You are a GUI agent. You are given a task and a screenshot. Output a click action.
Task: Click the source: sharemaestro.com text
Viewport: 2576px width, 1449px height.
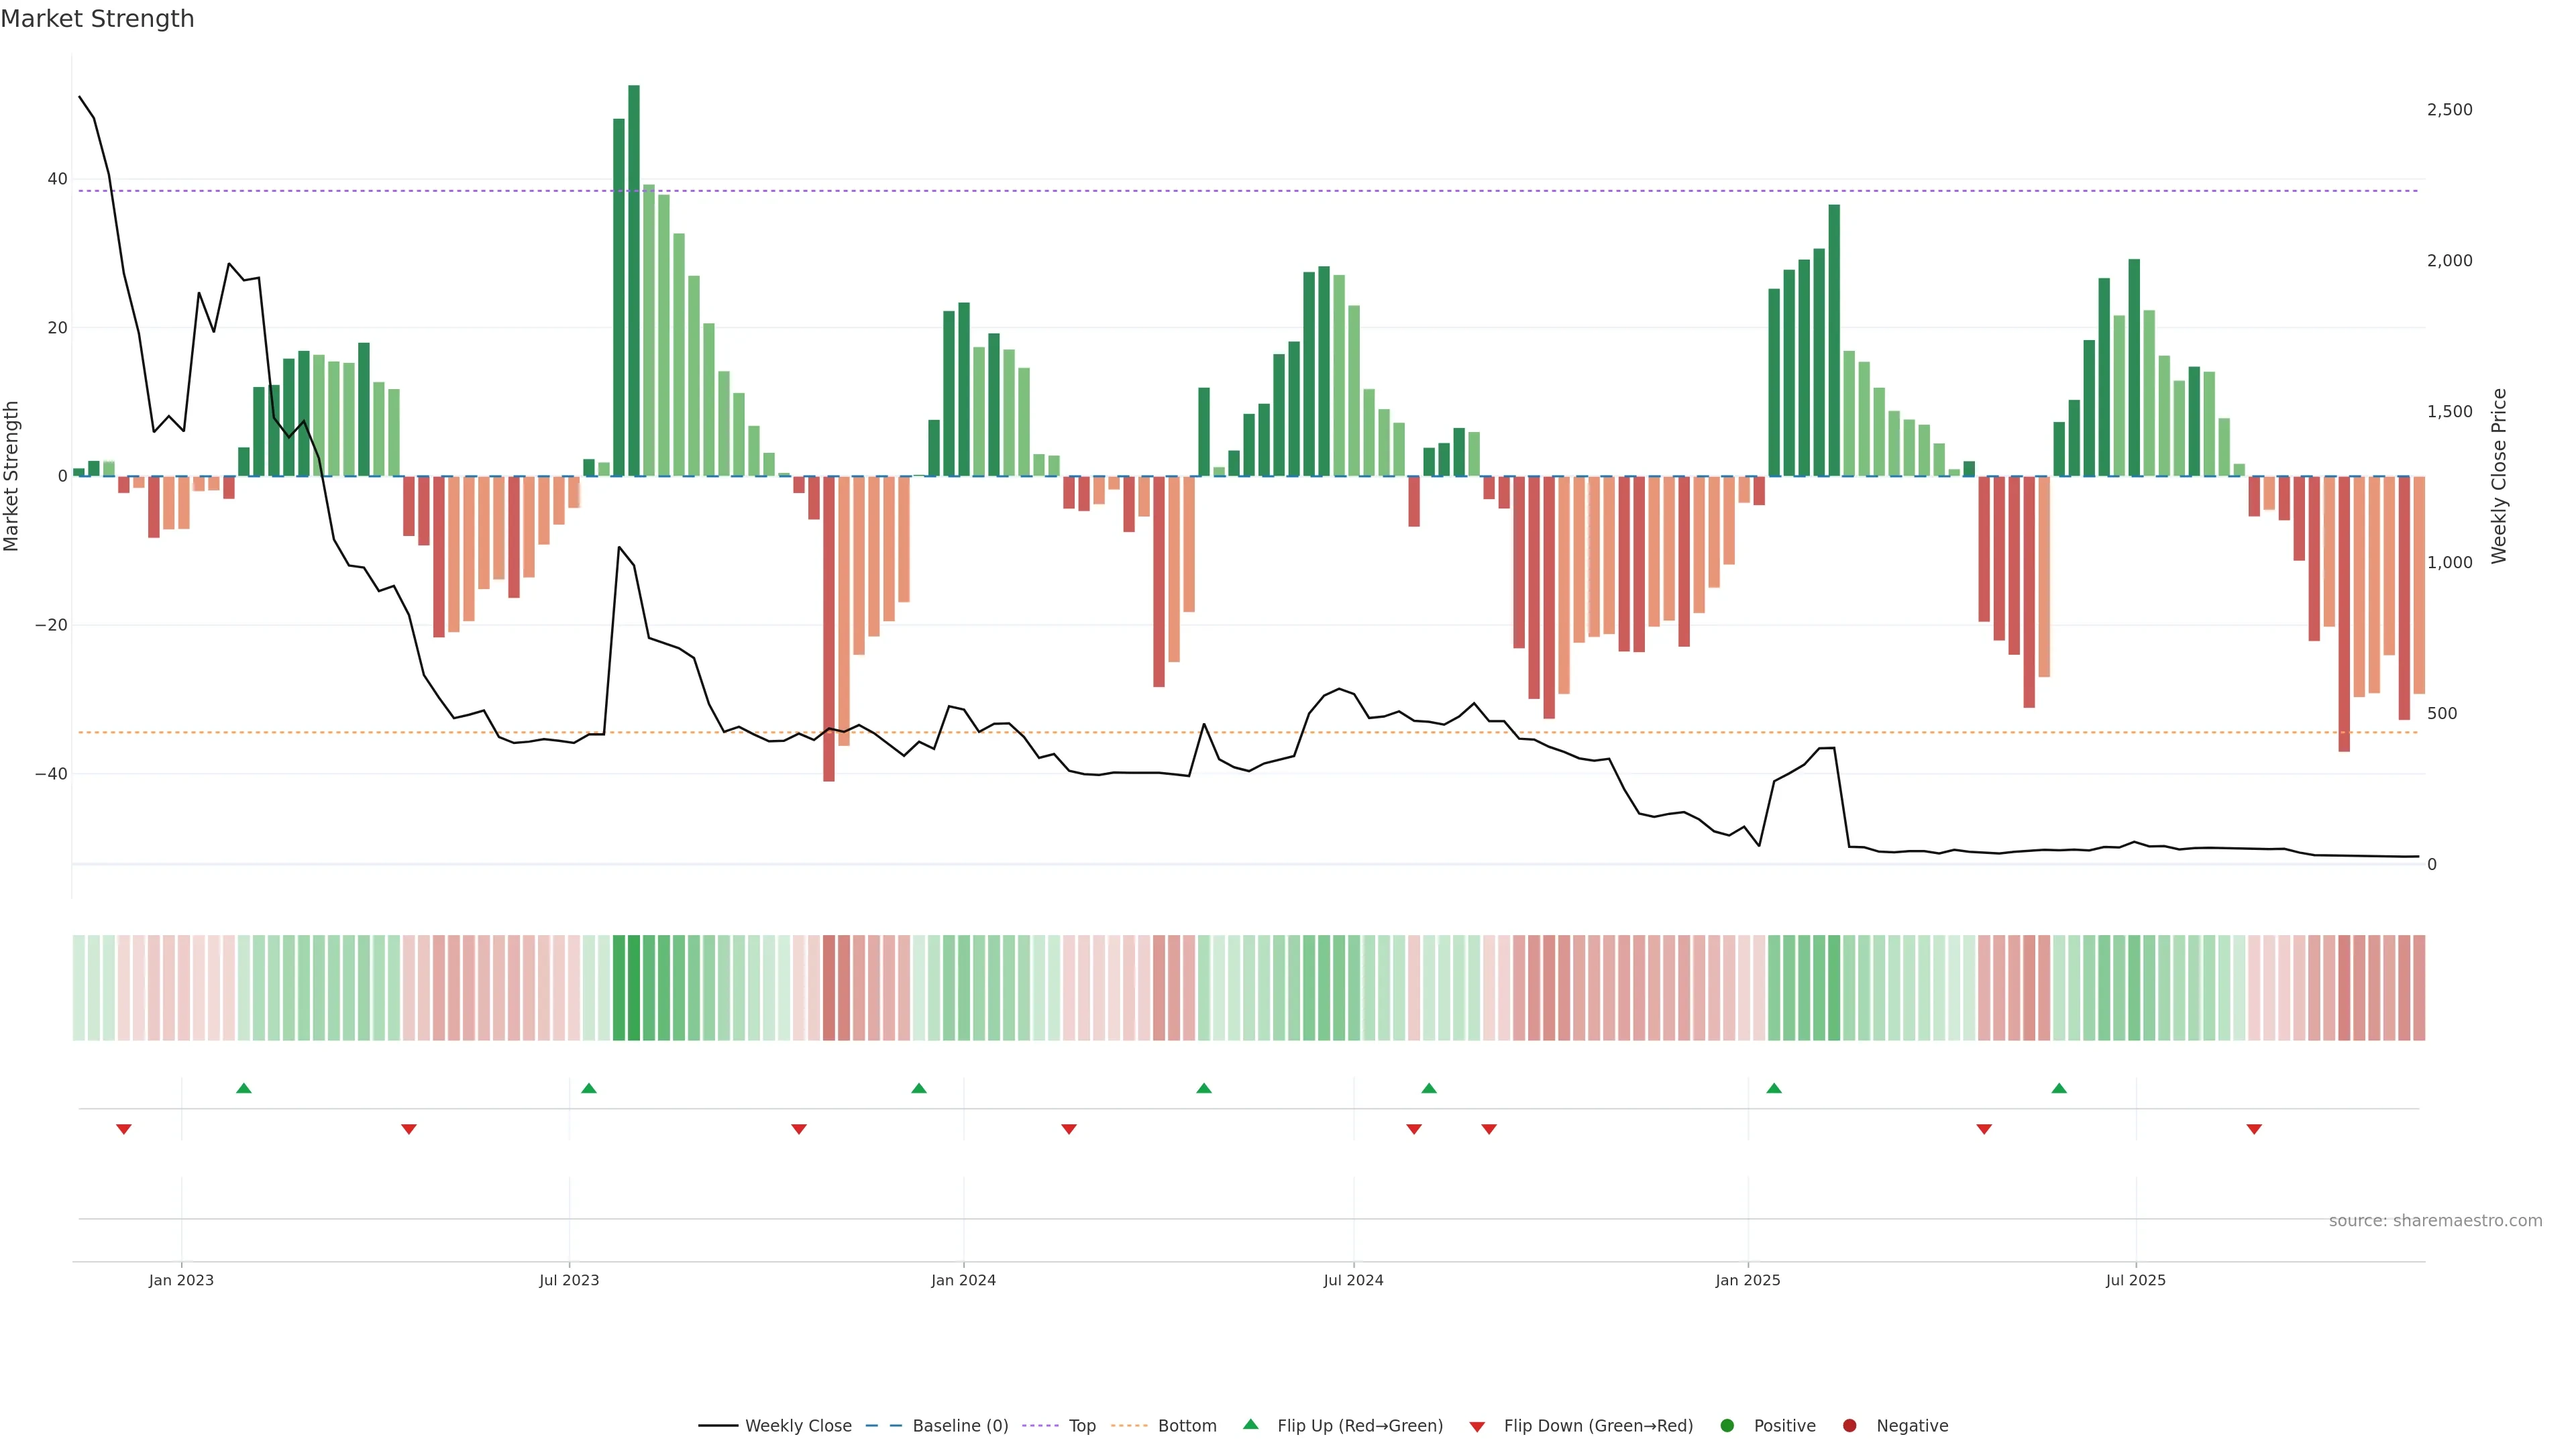point(2435,1221)
